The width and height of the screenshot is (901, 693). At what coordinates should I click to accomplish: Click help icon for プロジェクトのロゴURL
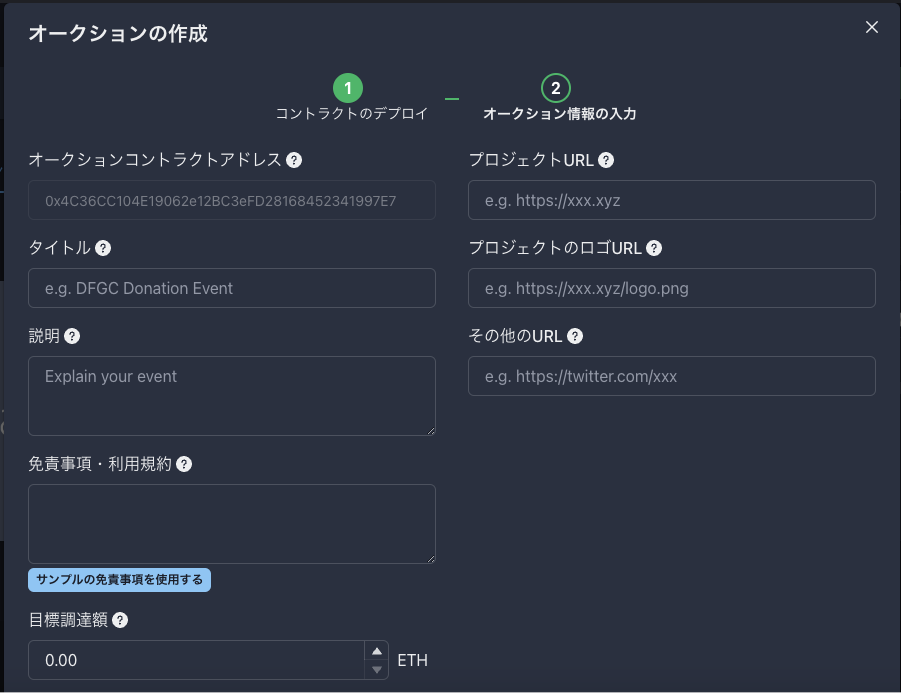click(x=654, y=248)
